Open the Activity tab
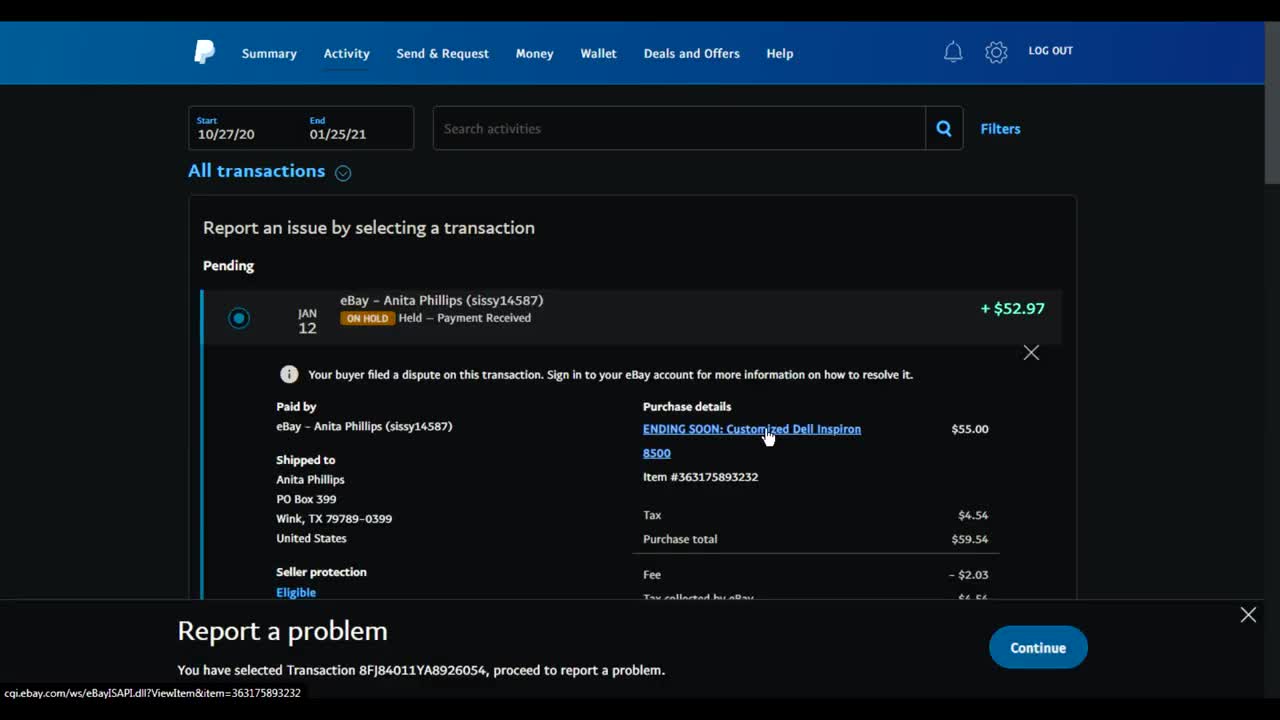The image size is (1280, 720). (346, 53)
